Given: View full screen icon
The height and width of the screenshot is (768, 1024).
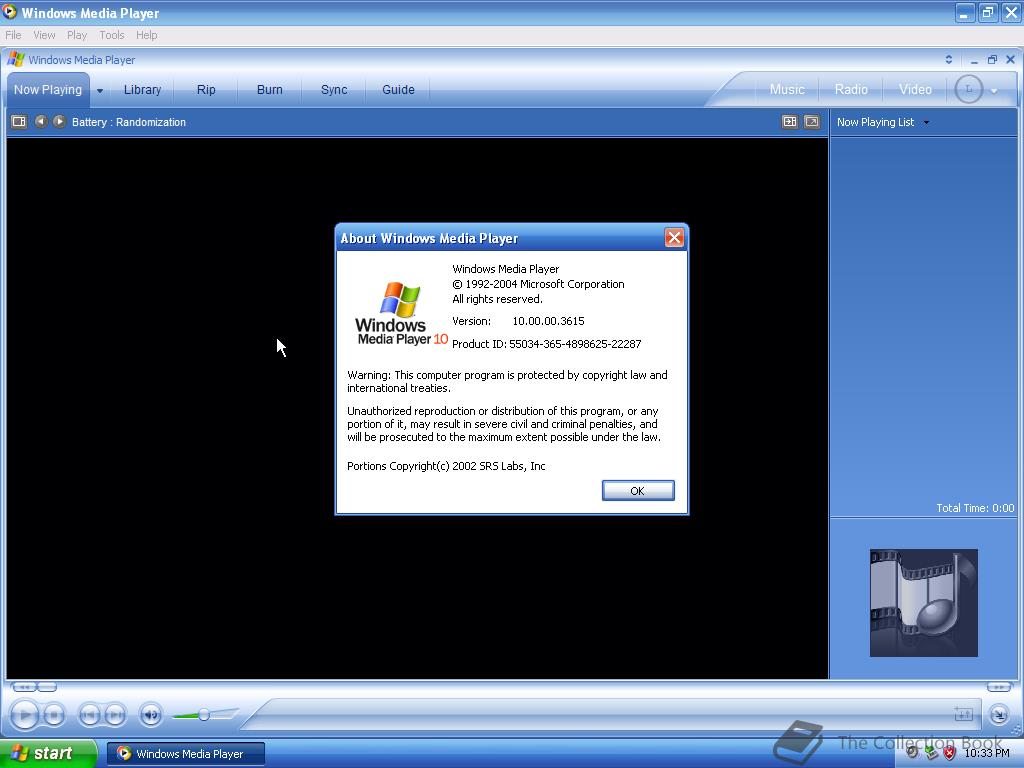Looking at the screenshot, I should [x=812, y=122].
